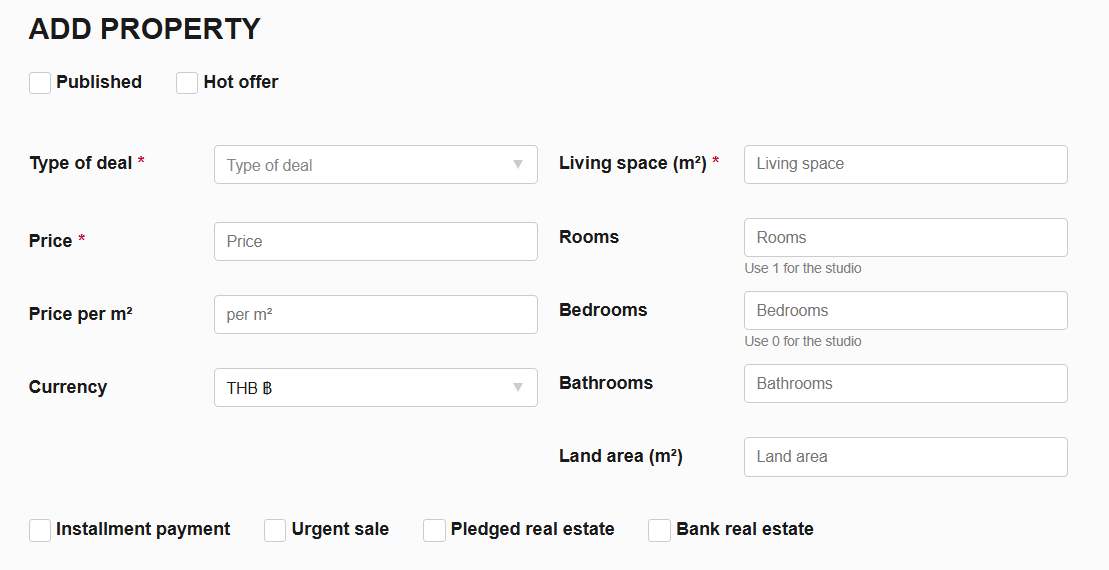Focus the Price input field
This screenshot has width=1109, height=570.
point(375,241)
